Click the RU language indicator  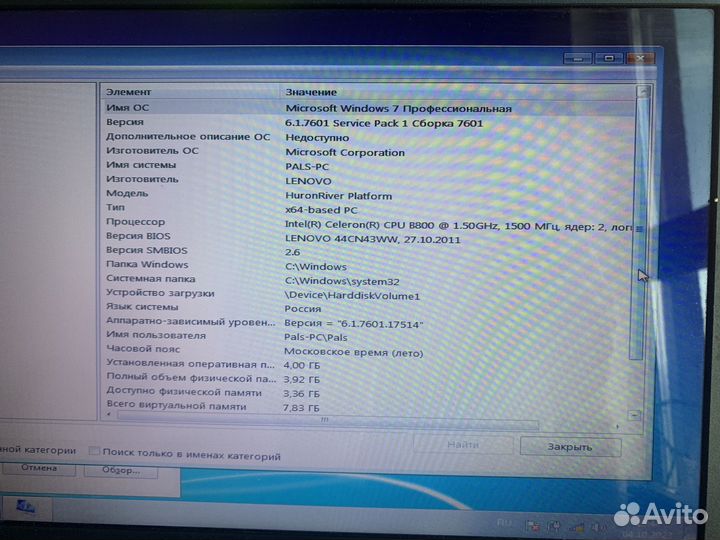pyautogui.click(x=504, y=523)
